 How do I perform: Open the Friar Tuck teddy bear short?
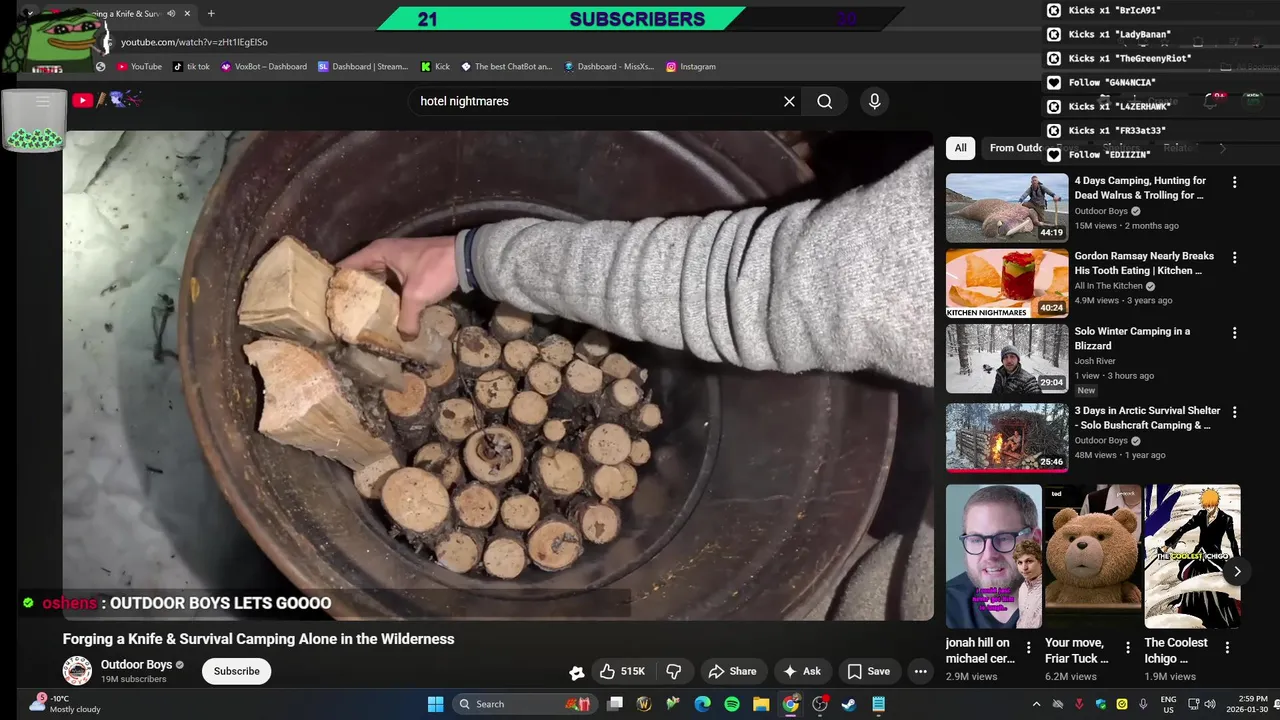1093,556
